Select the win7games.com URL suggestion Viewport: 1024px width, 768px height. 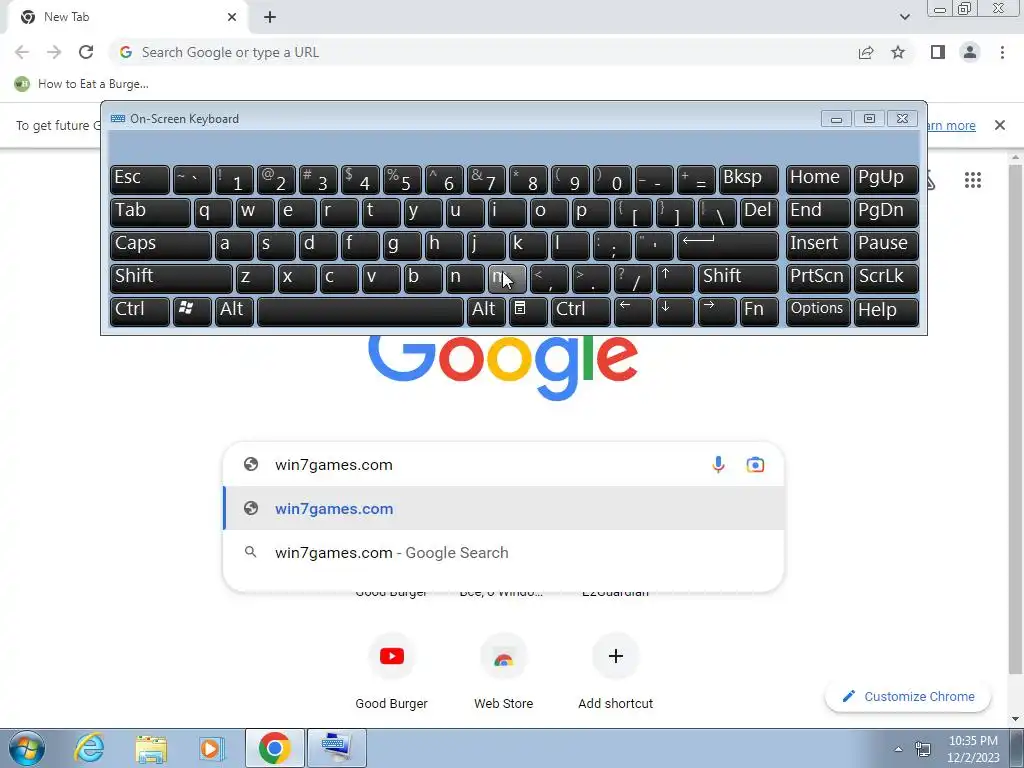[x=504, y=509]
